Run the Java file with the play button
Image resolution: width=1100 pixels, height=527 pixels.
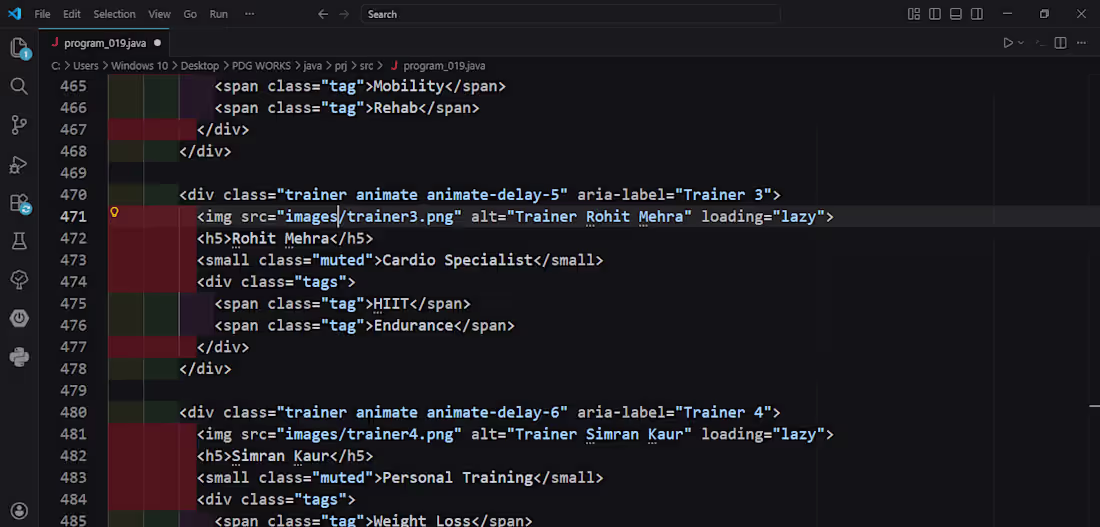(x=1007, y=43)
